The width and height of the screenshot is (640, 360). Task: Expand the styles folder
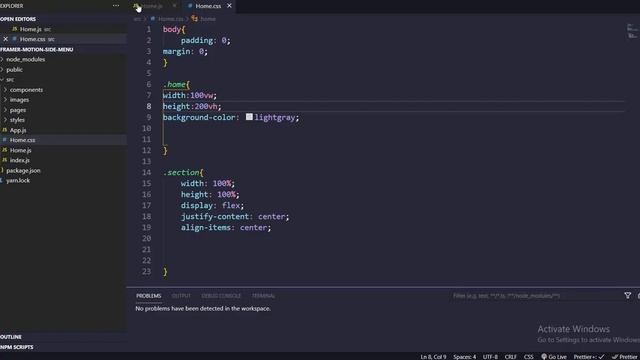tap(17, 120)
